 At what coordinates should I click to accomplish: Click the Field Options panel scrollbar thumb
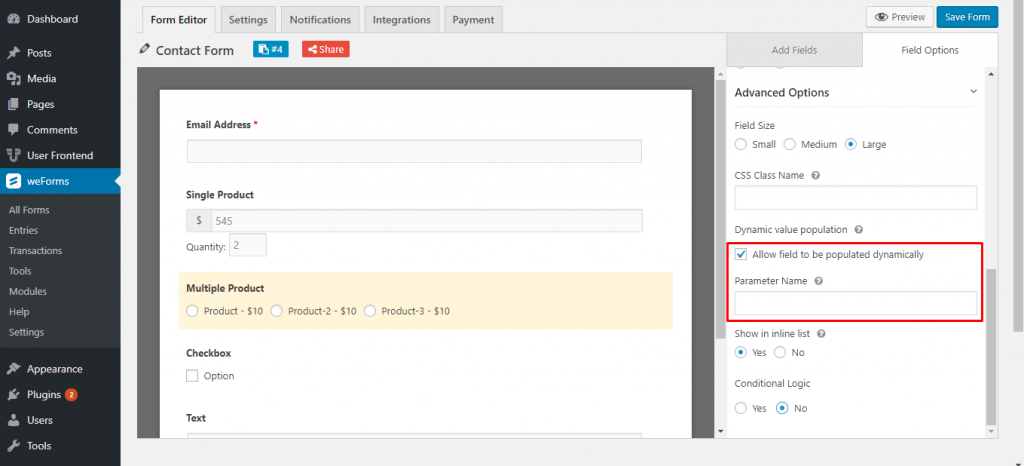click(x=991, y=345)
